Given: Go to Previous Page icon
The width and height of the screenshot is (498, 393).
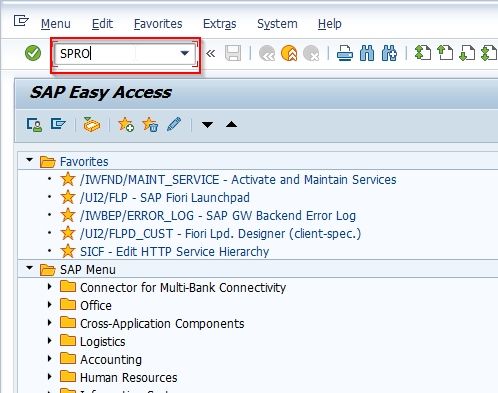Looking at the screenshot, I should pos(445,53).
